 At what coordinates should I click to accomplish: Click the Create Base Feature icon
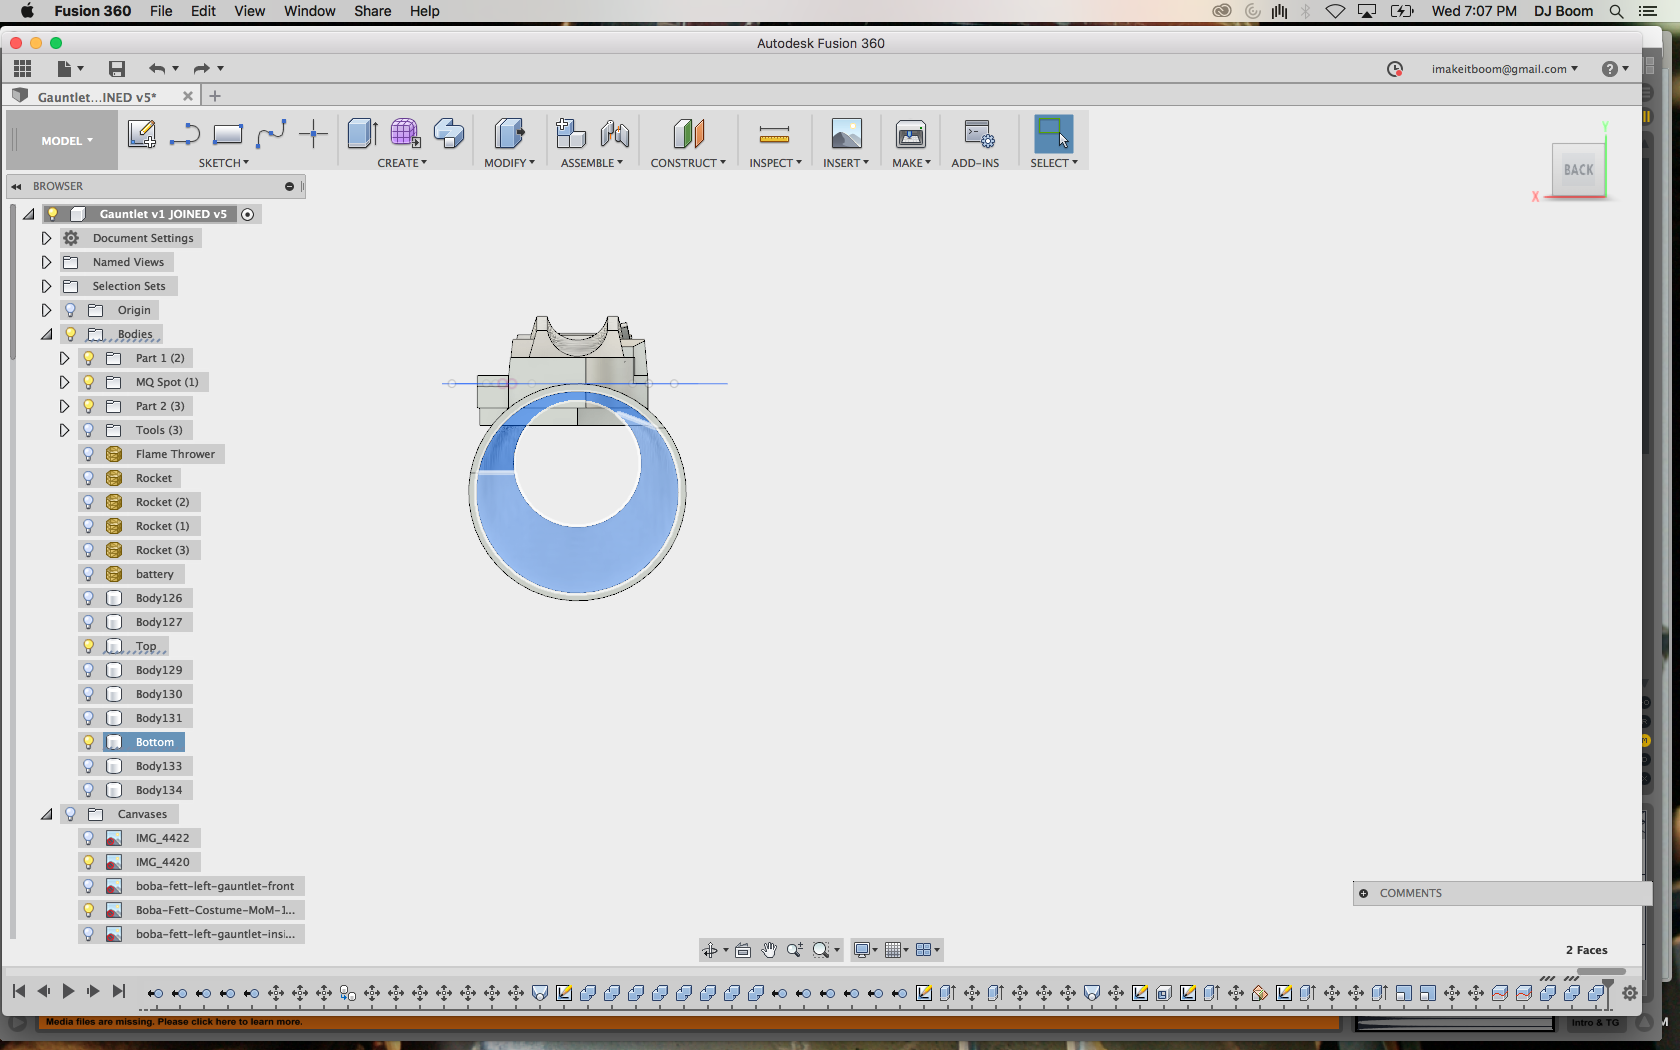449,134
